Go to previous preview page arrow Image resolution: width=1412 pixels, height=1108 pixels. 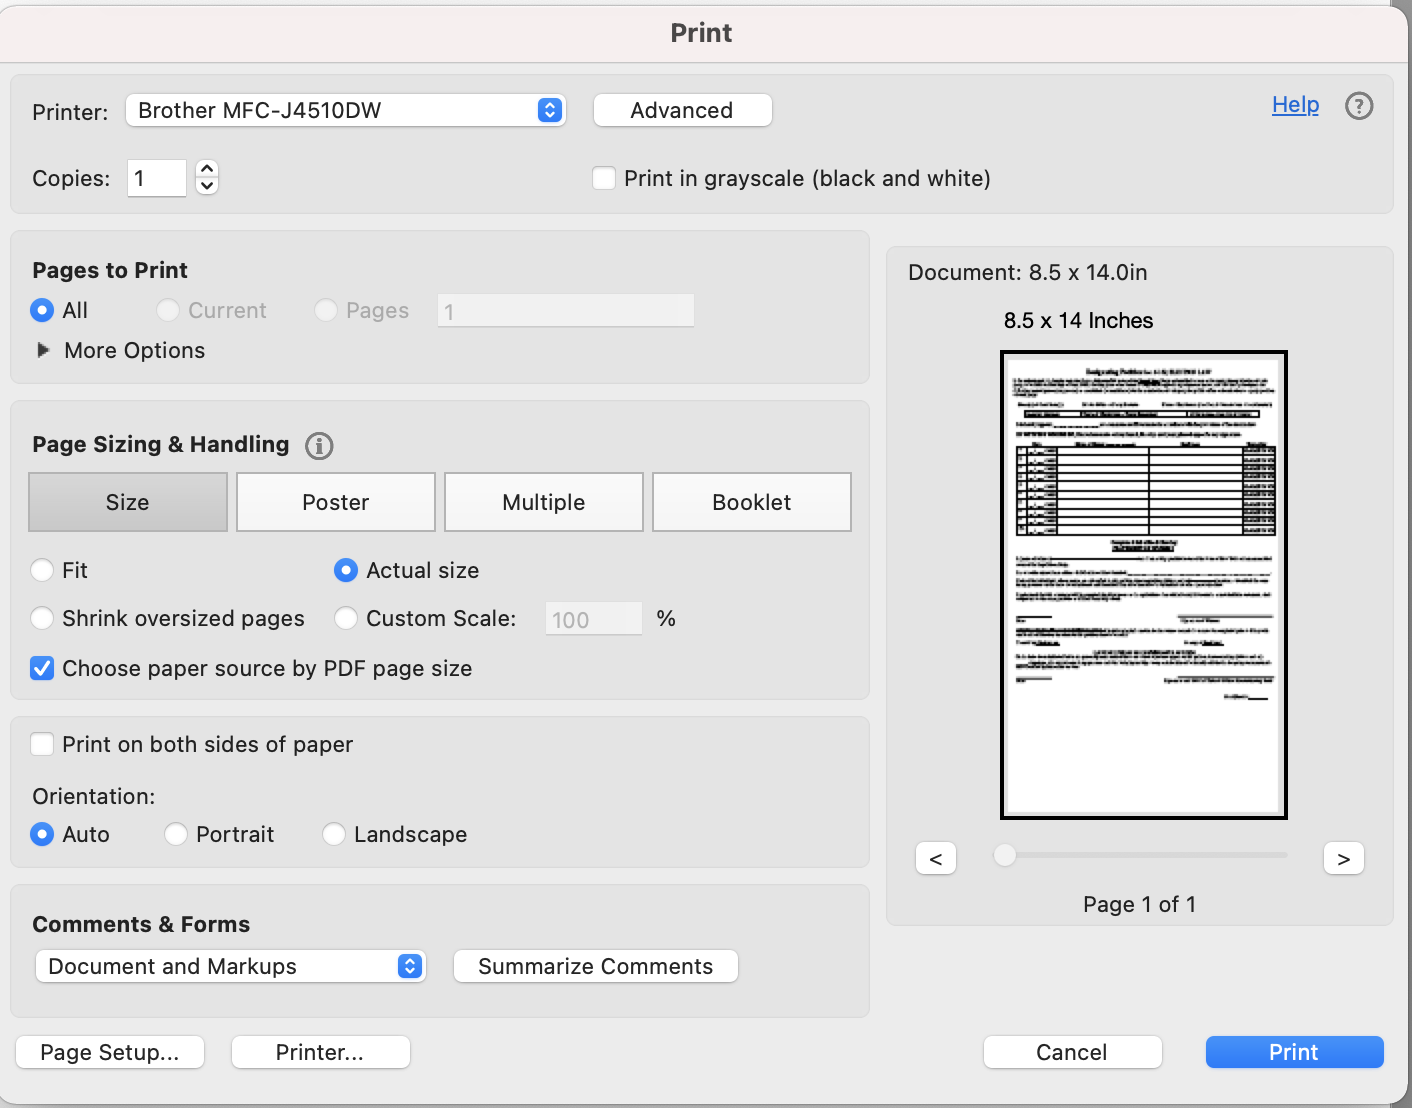936,858
